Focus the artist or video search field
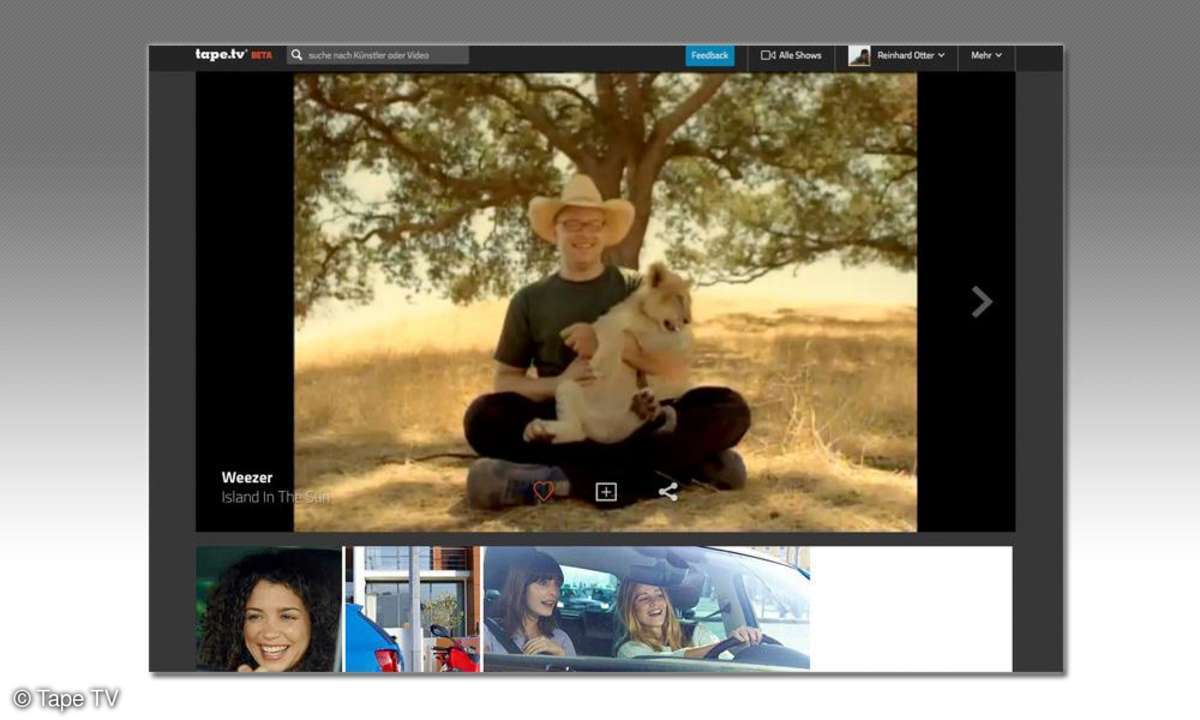The width and height of the screenshot is (1200, 720). 378,55
